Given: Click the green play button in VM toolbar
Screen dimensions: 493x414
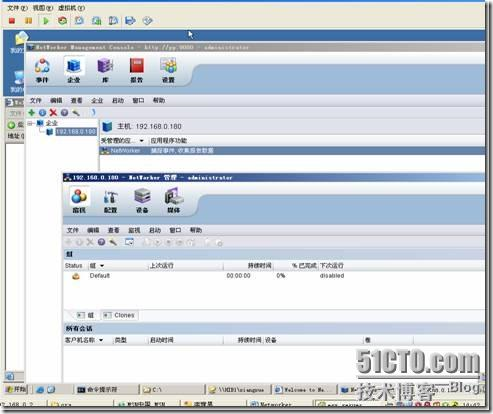Looking at the screenshot, I should click(x=46, y=21).
